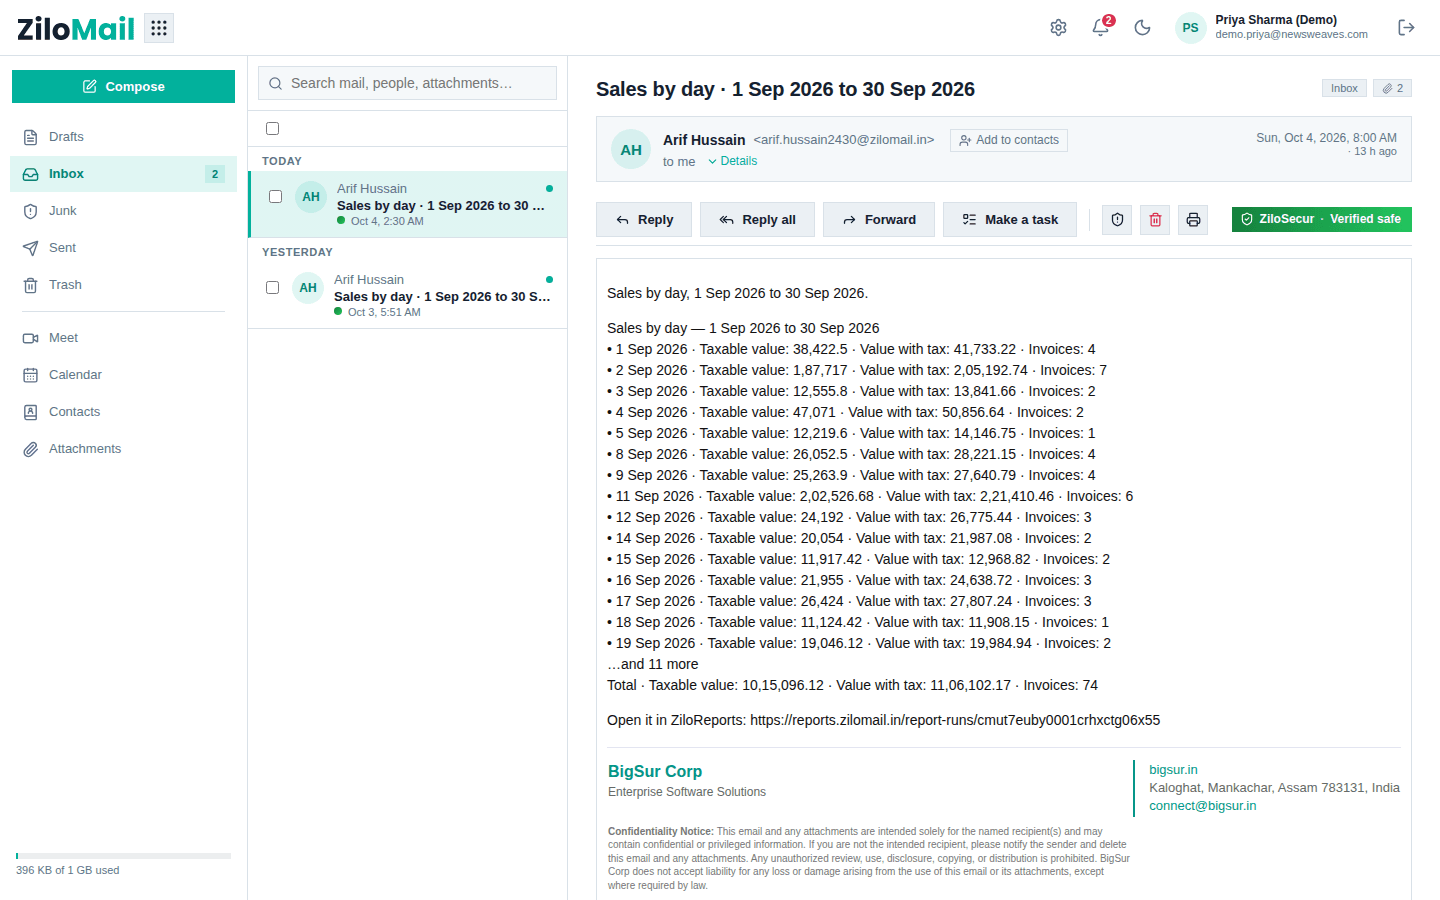The width and height of the screenshot is (1440, 900).
Task: Click BigSur Corp signature name
Action: point(655,771)
